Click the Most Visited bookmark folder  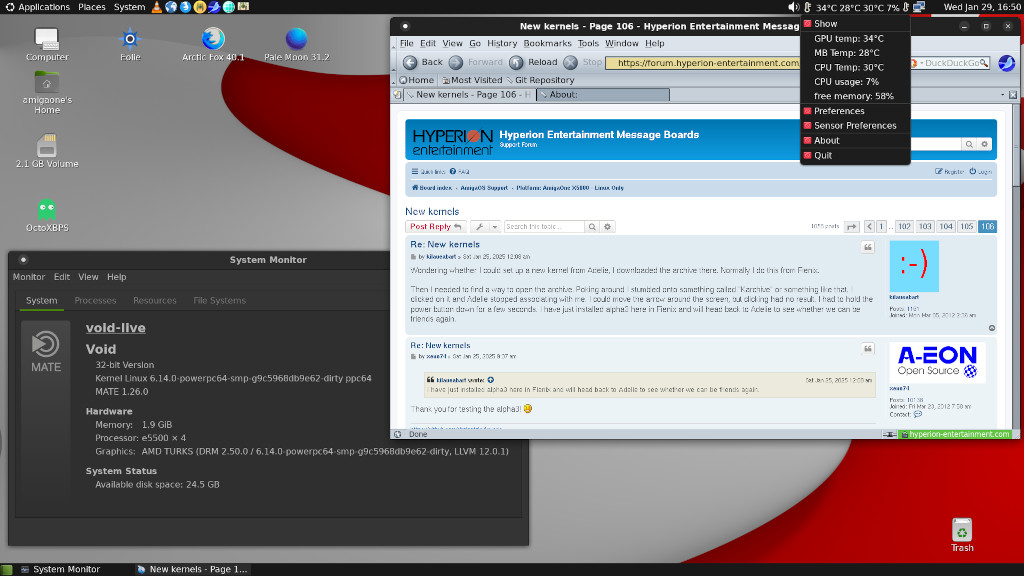click(472, 80)
